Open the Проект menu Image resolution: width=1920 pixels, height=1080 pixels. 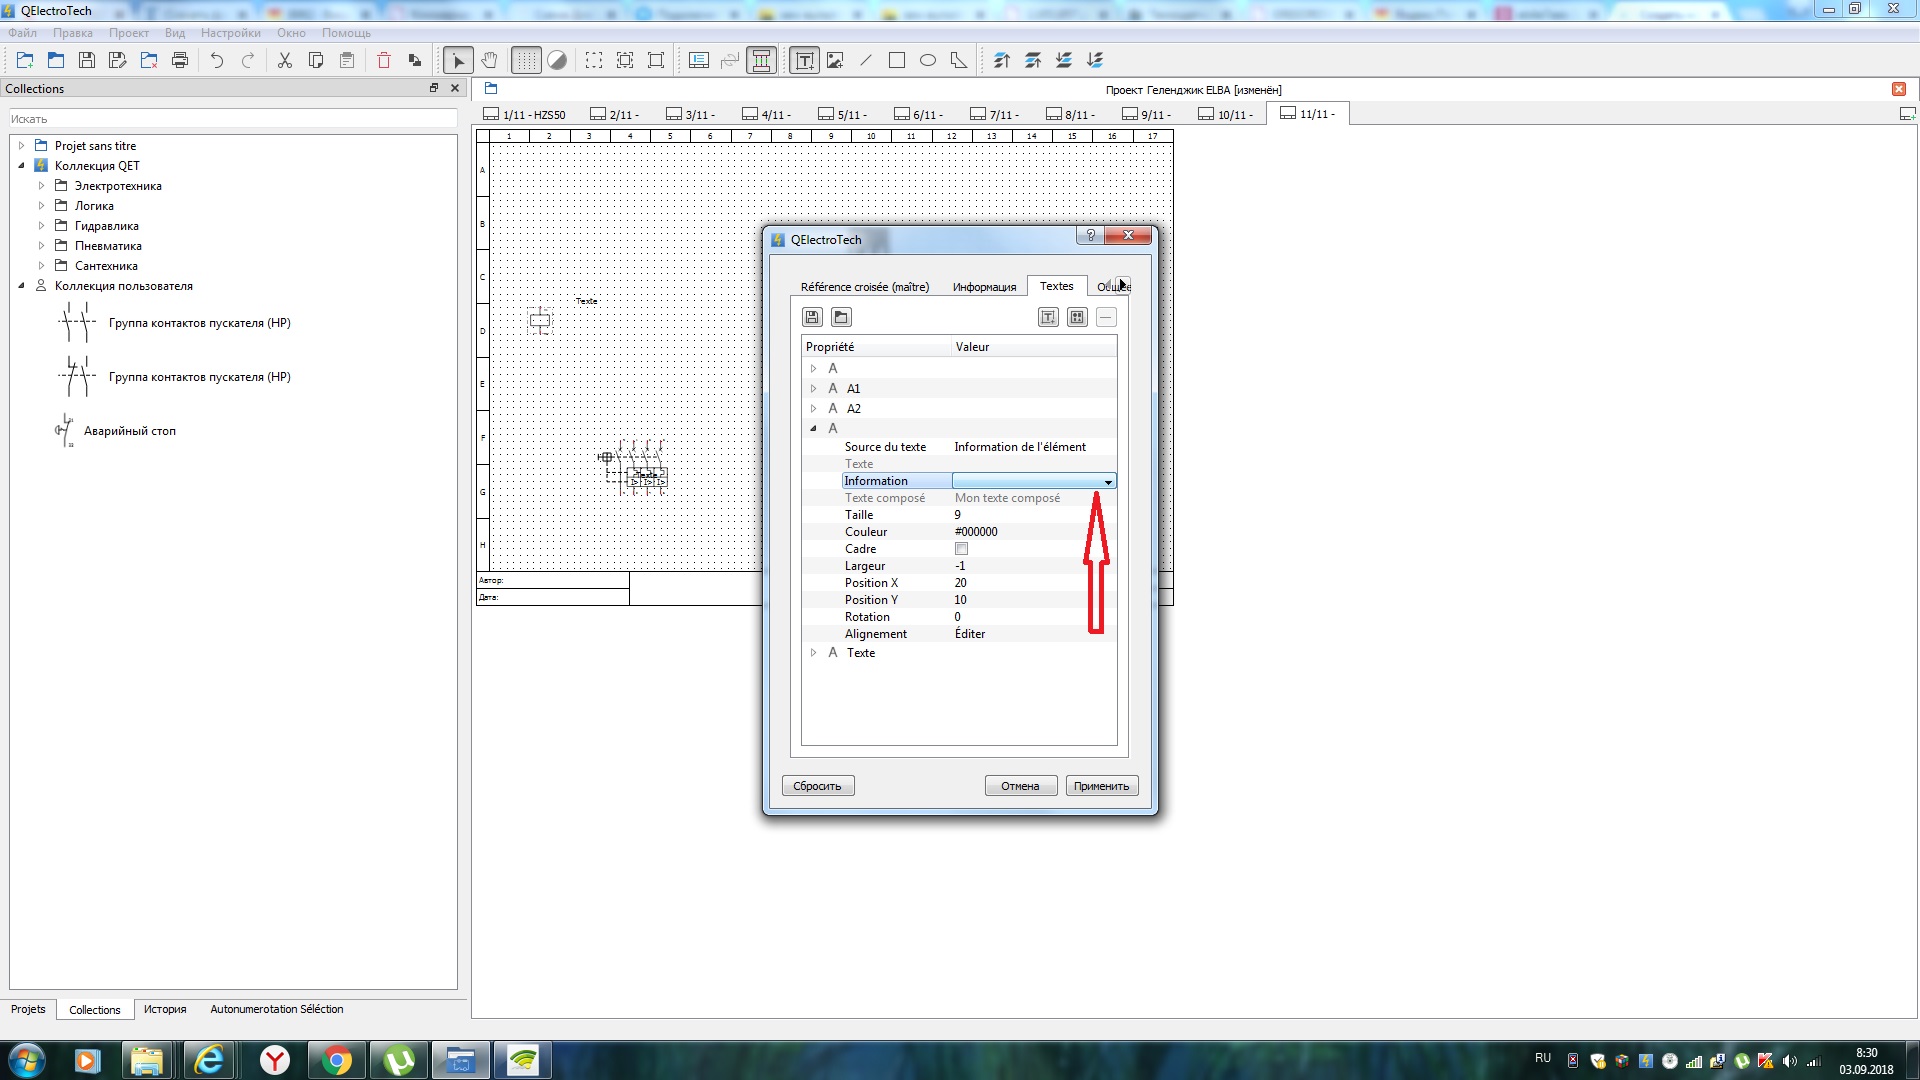click(128, 33)
